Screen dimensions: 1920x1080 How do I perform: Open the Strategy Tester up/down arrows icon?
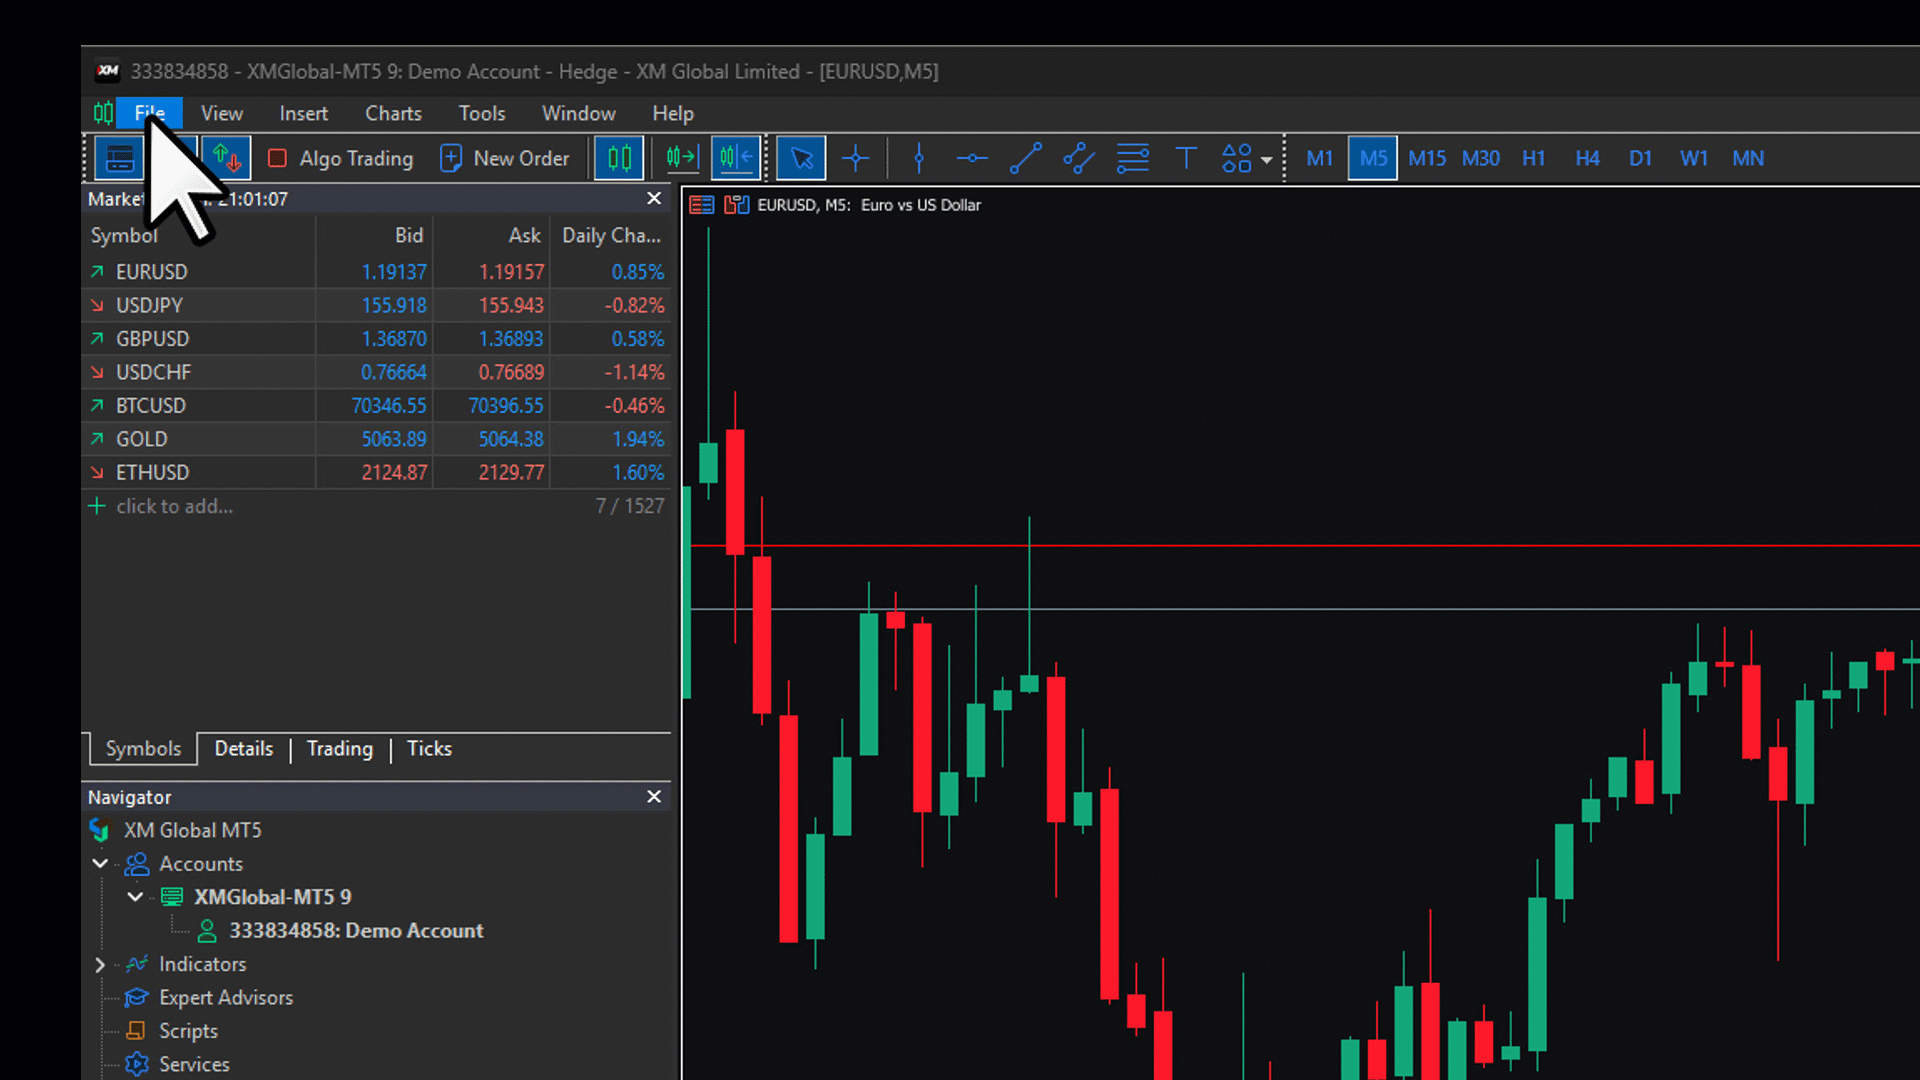tap(226, 158)
